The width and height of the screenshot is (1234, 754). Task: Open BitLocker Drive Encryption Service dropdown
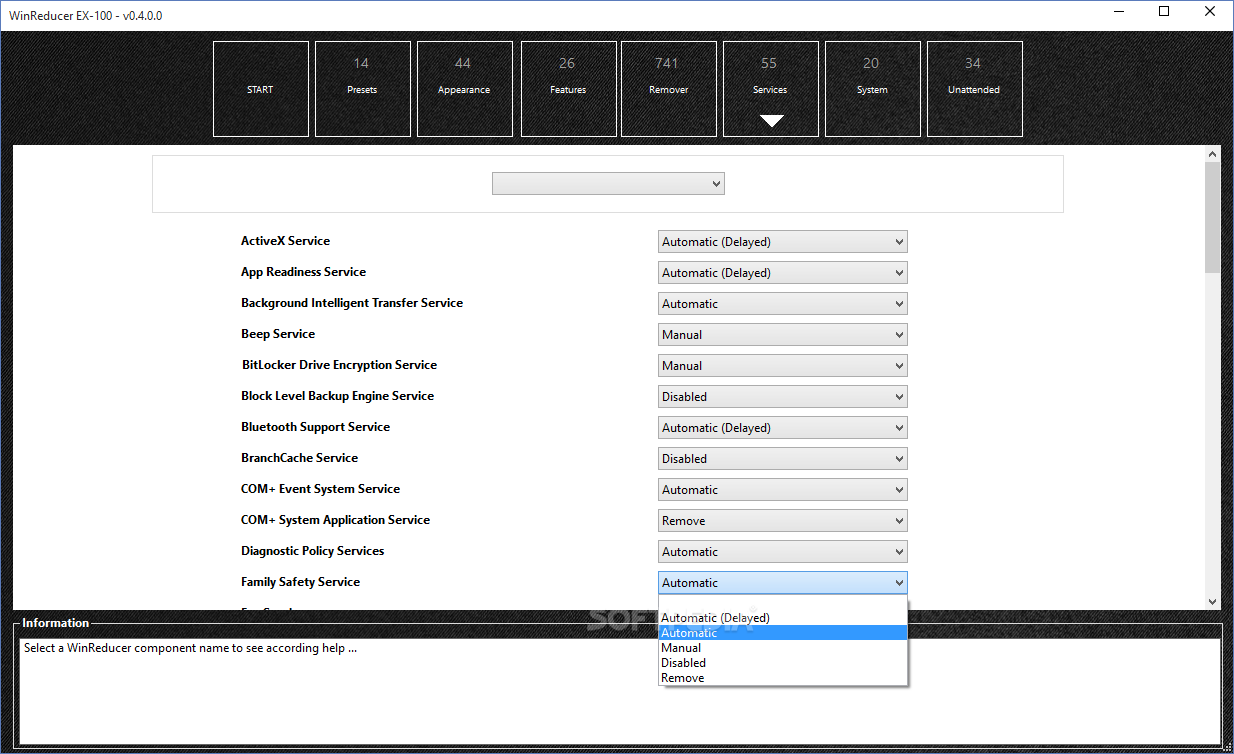(783, 366)
